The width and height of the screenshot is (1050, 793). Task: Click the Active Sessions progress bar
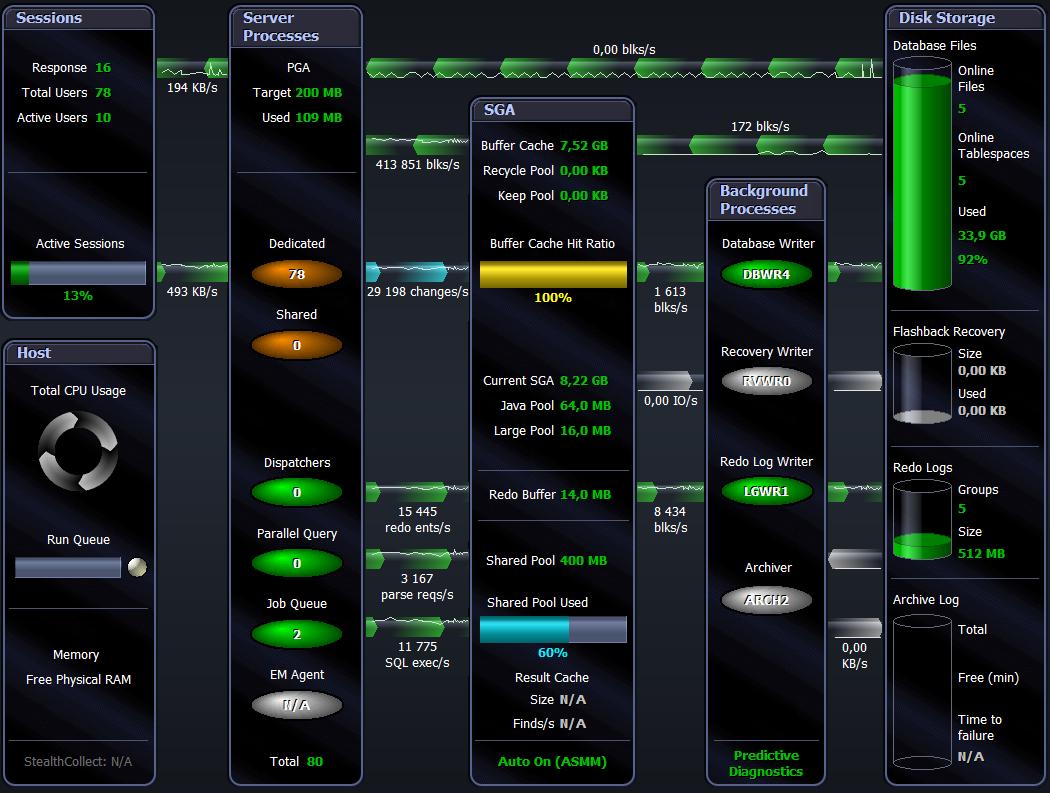point(78,273)
